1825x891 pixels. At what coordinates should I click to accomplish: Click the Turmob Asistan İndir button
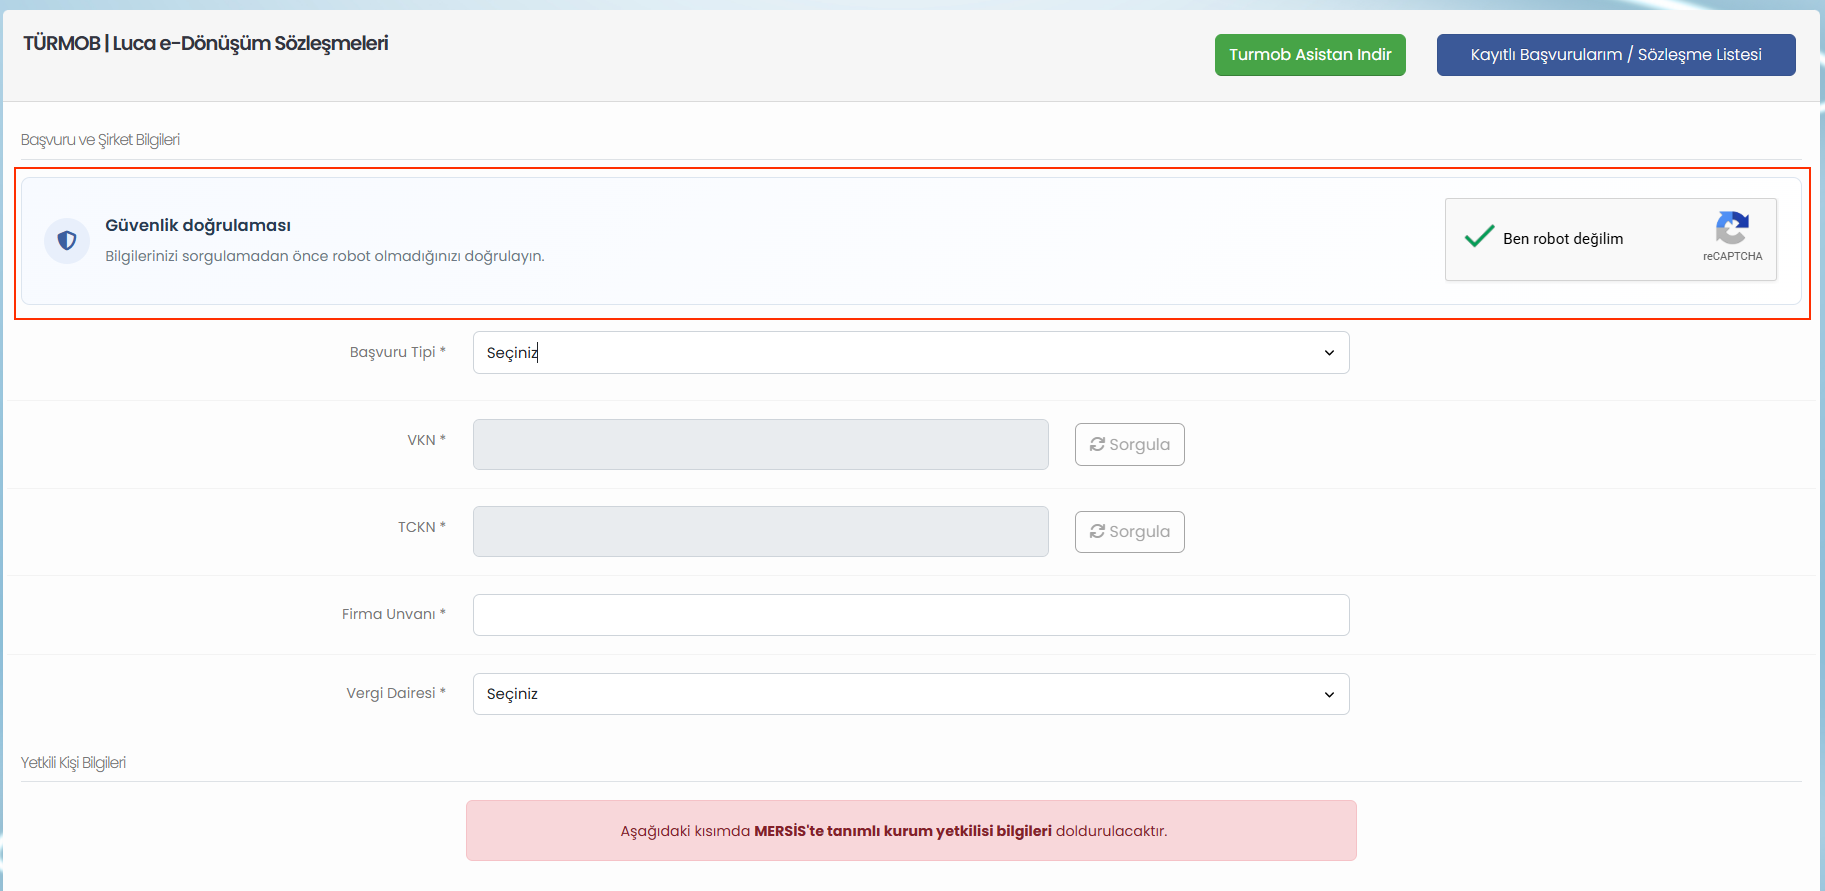click(x=1310, y=55)
